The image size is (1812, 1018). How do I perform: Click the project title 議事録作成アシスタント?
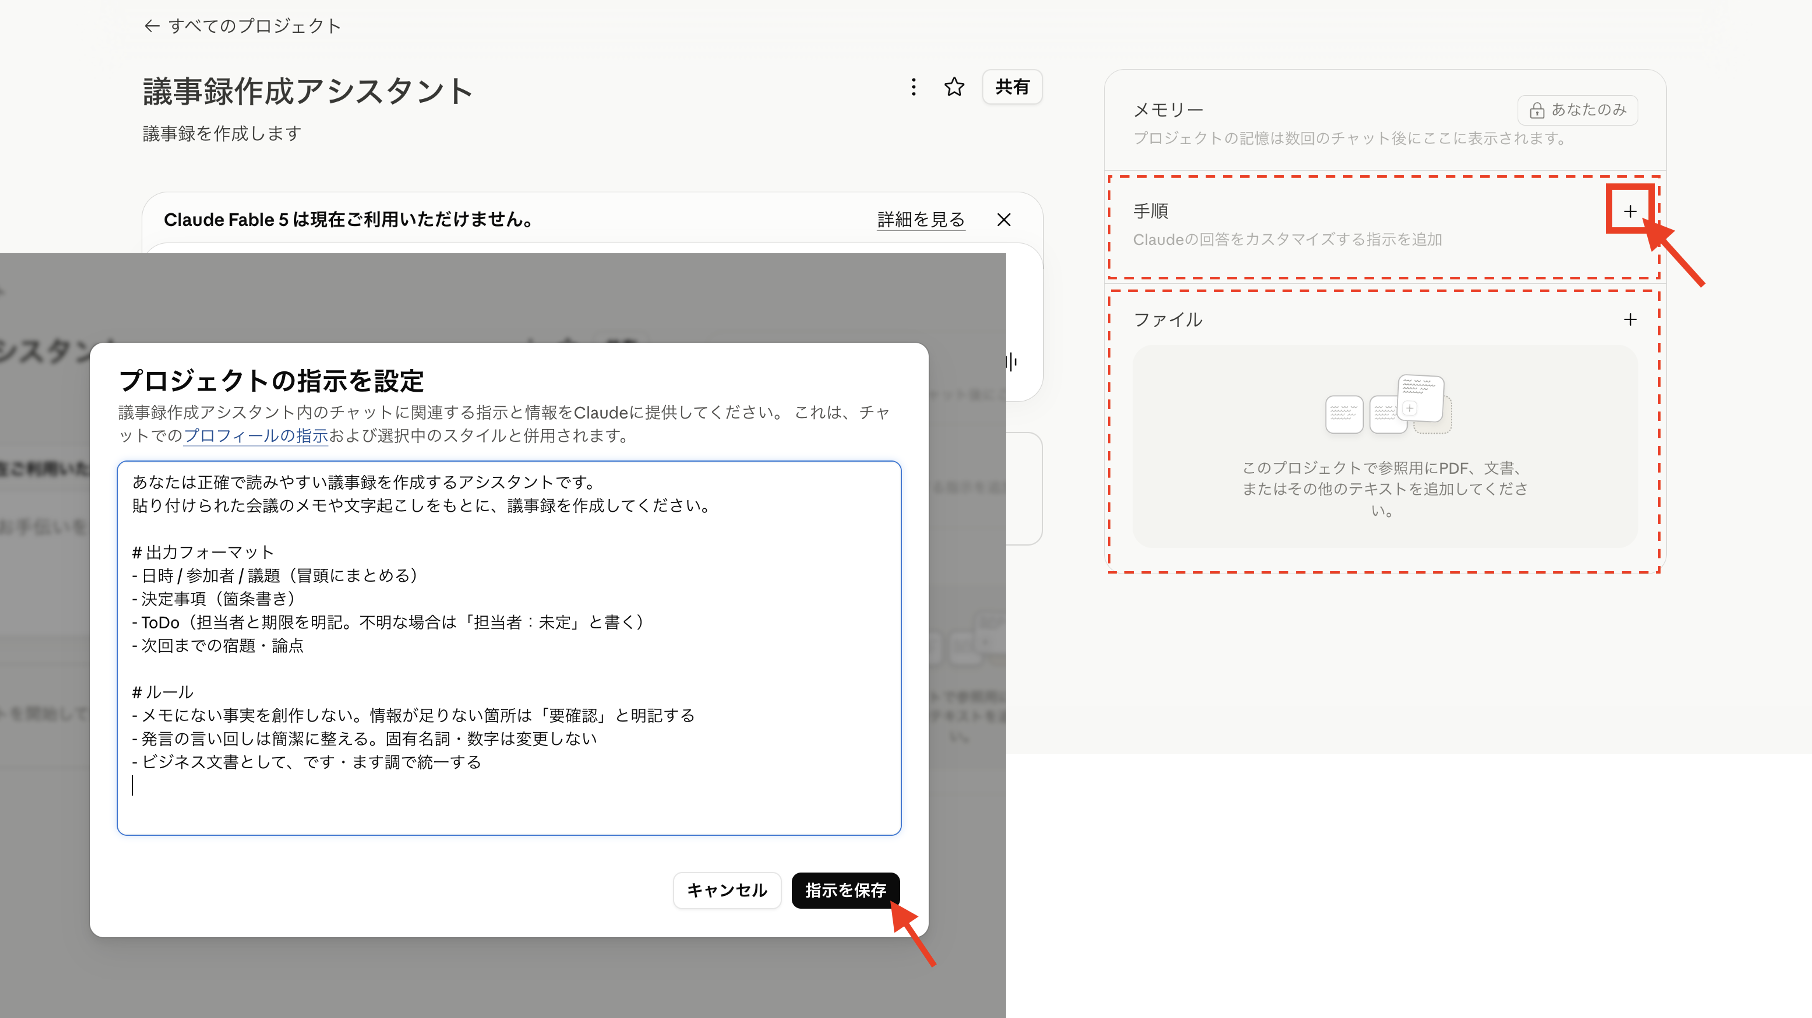(307, 91)
